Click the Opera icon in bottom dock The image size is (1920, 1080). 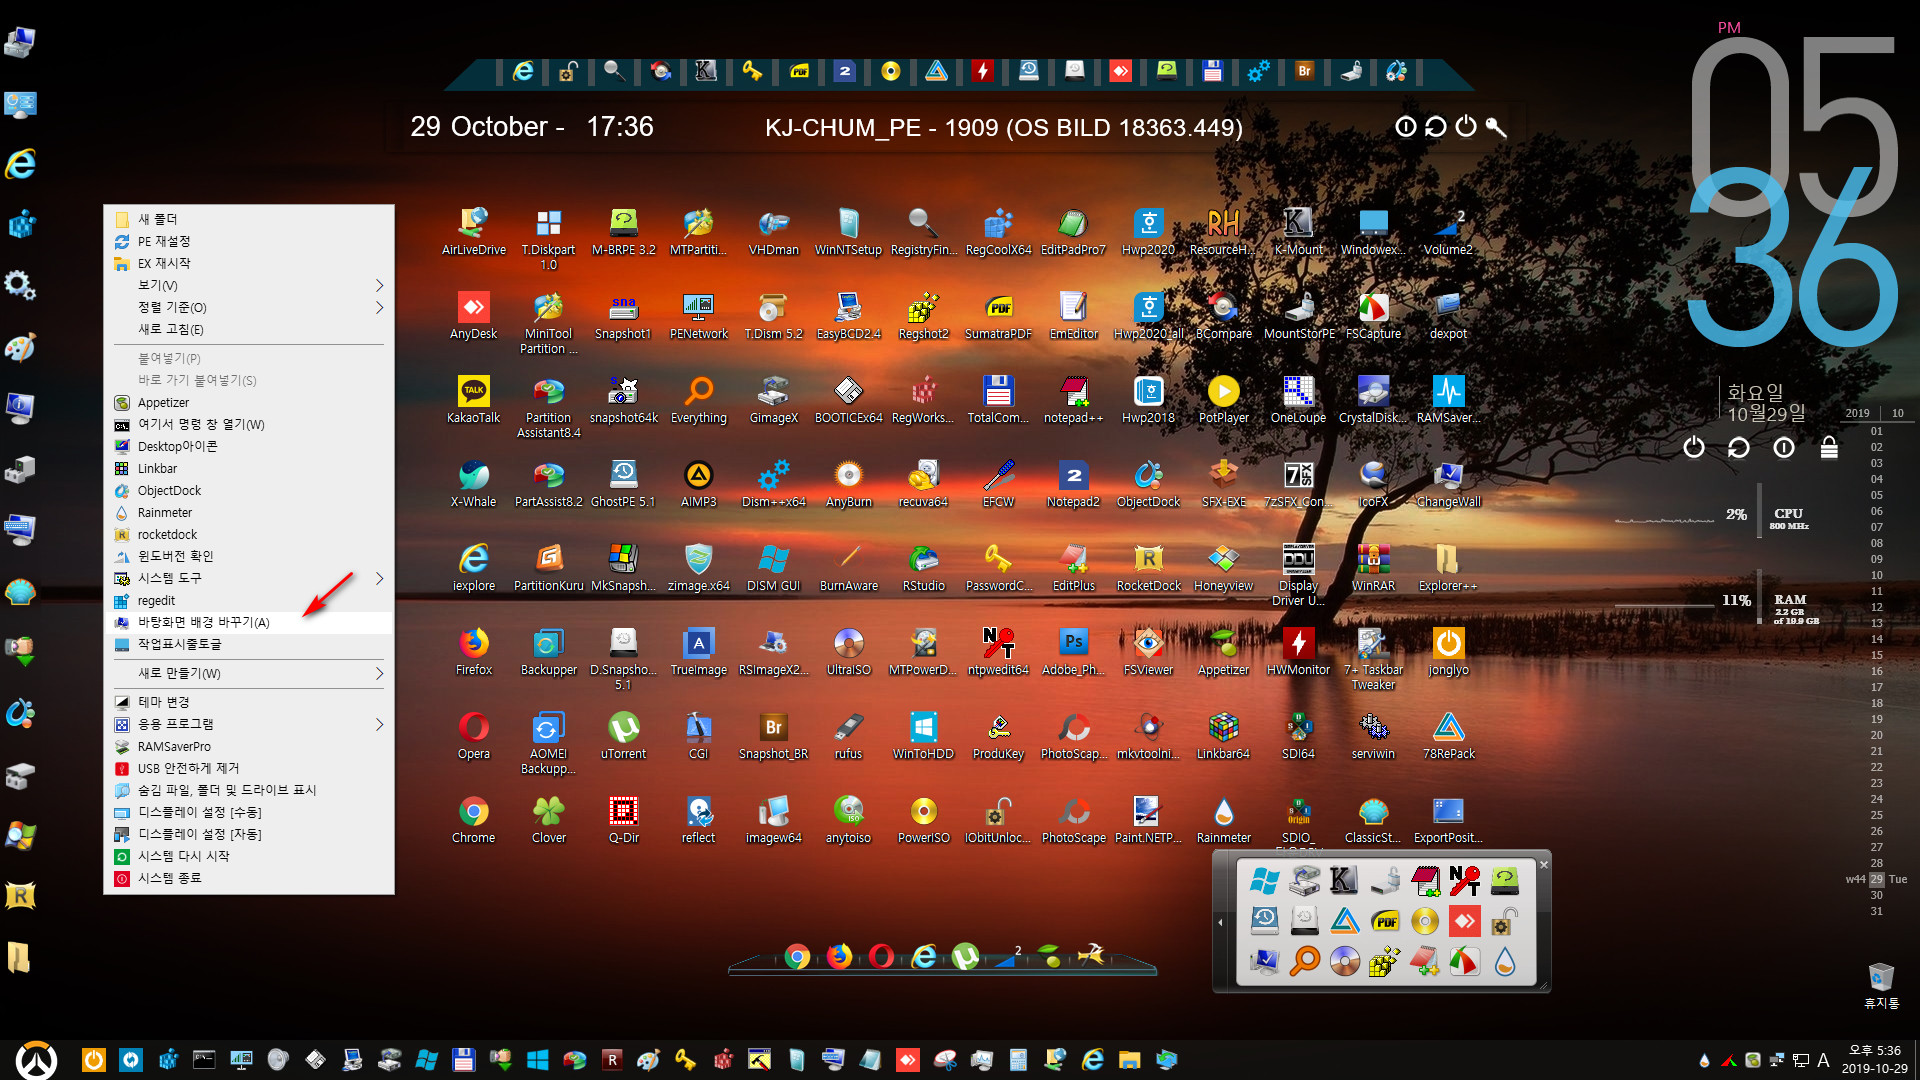click(x=881, y=957)
